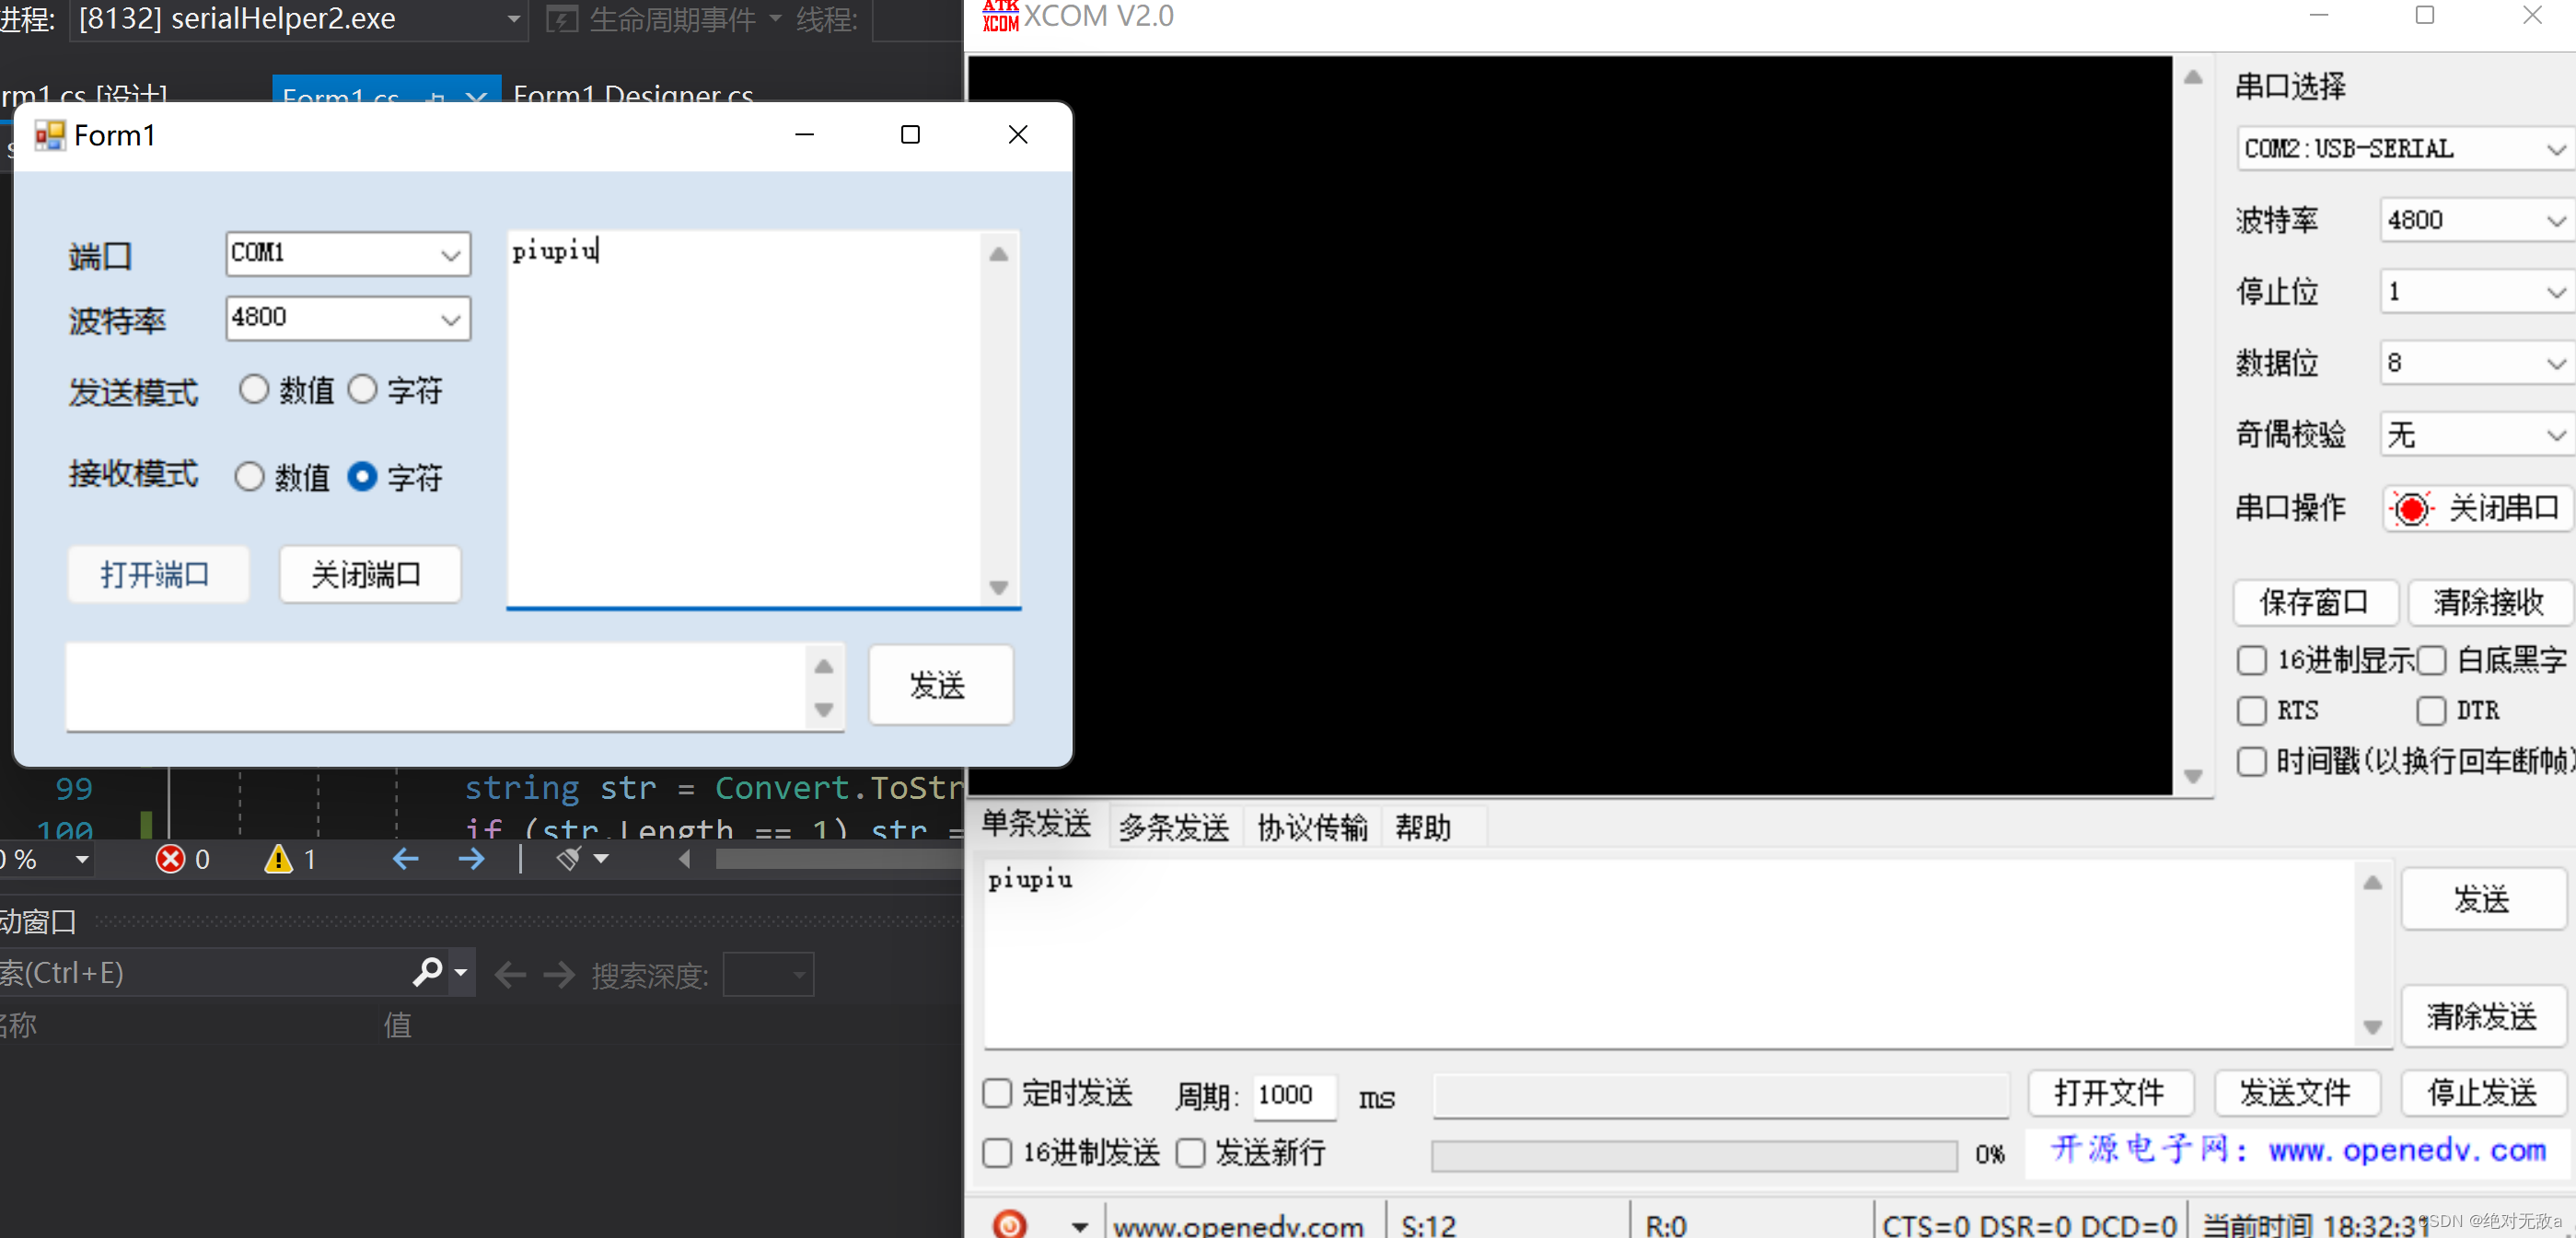
Task: Toggle the RTS checkbox
Action: coord(2252,711)
